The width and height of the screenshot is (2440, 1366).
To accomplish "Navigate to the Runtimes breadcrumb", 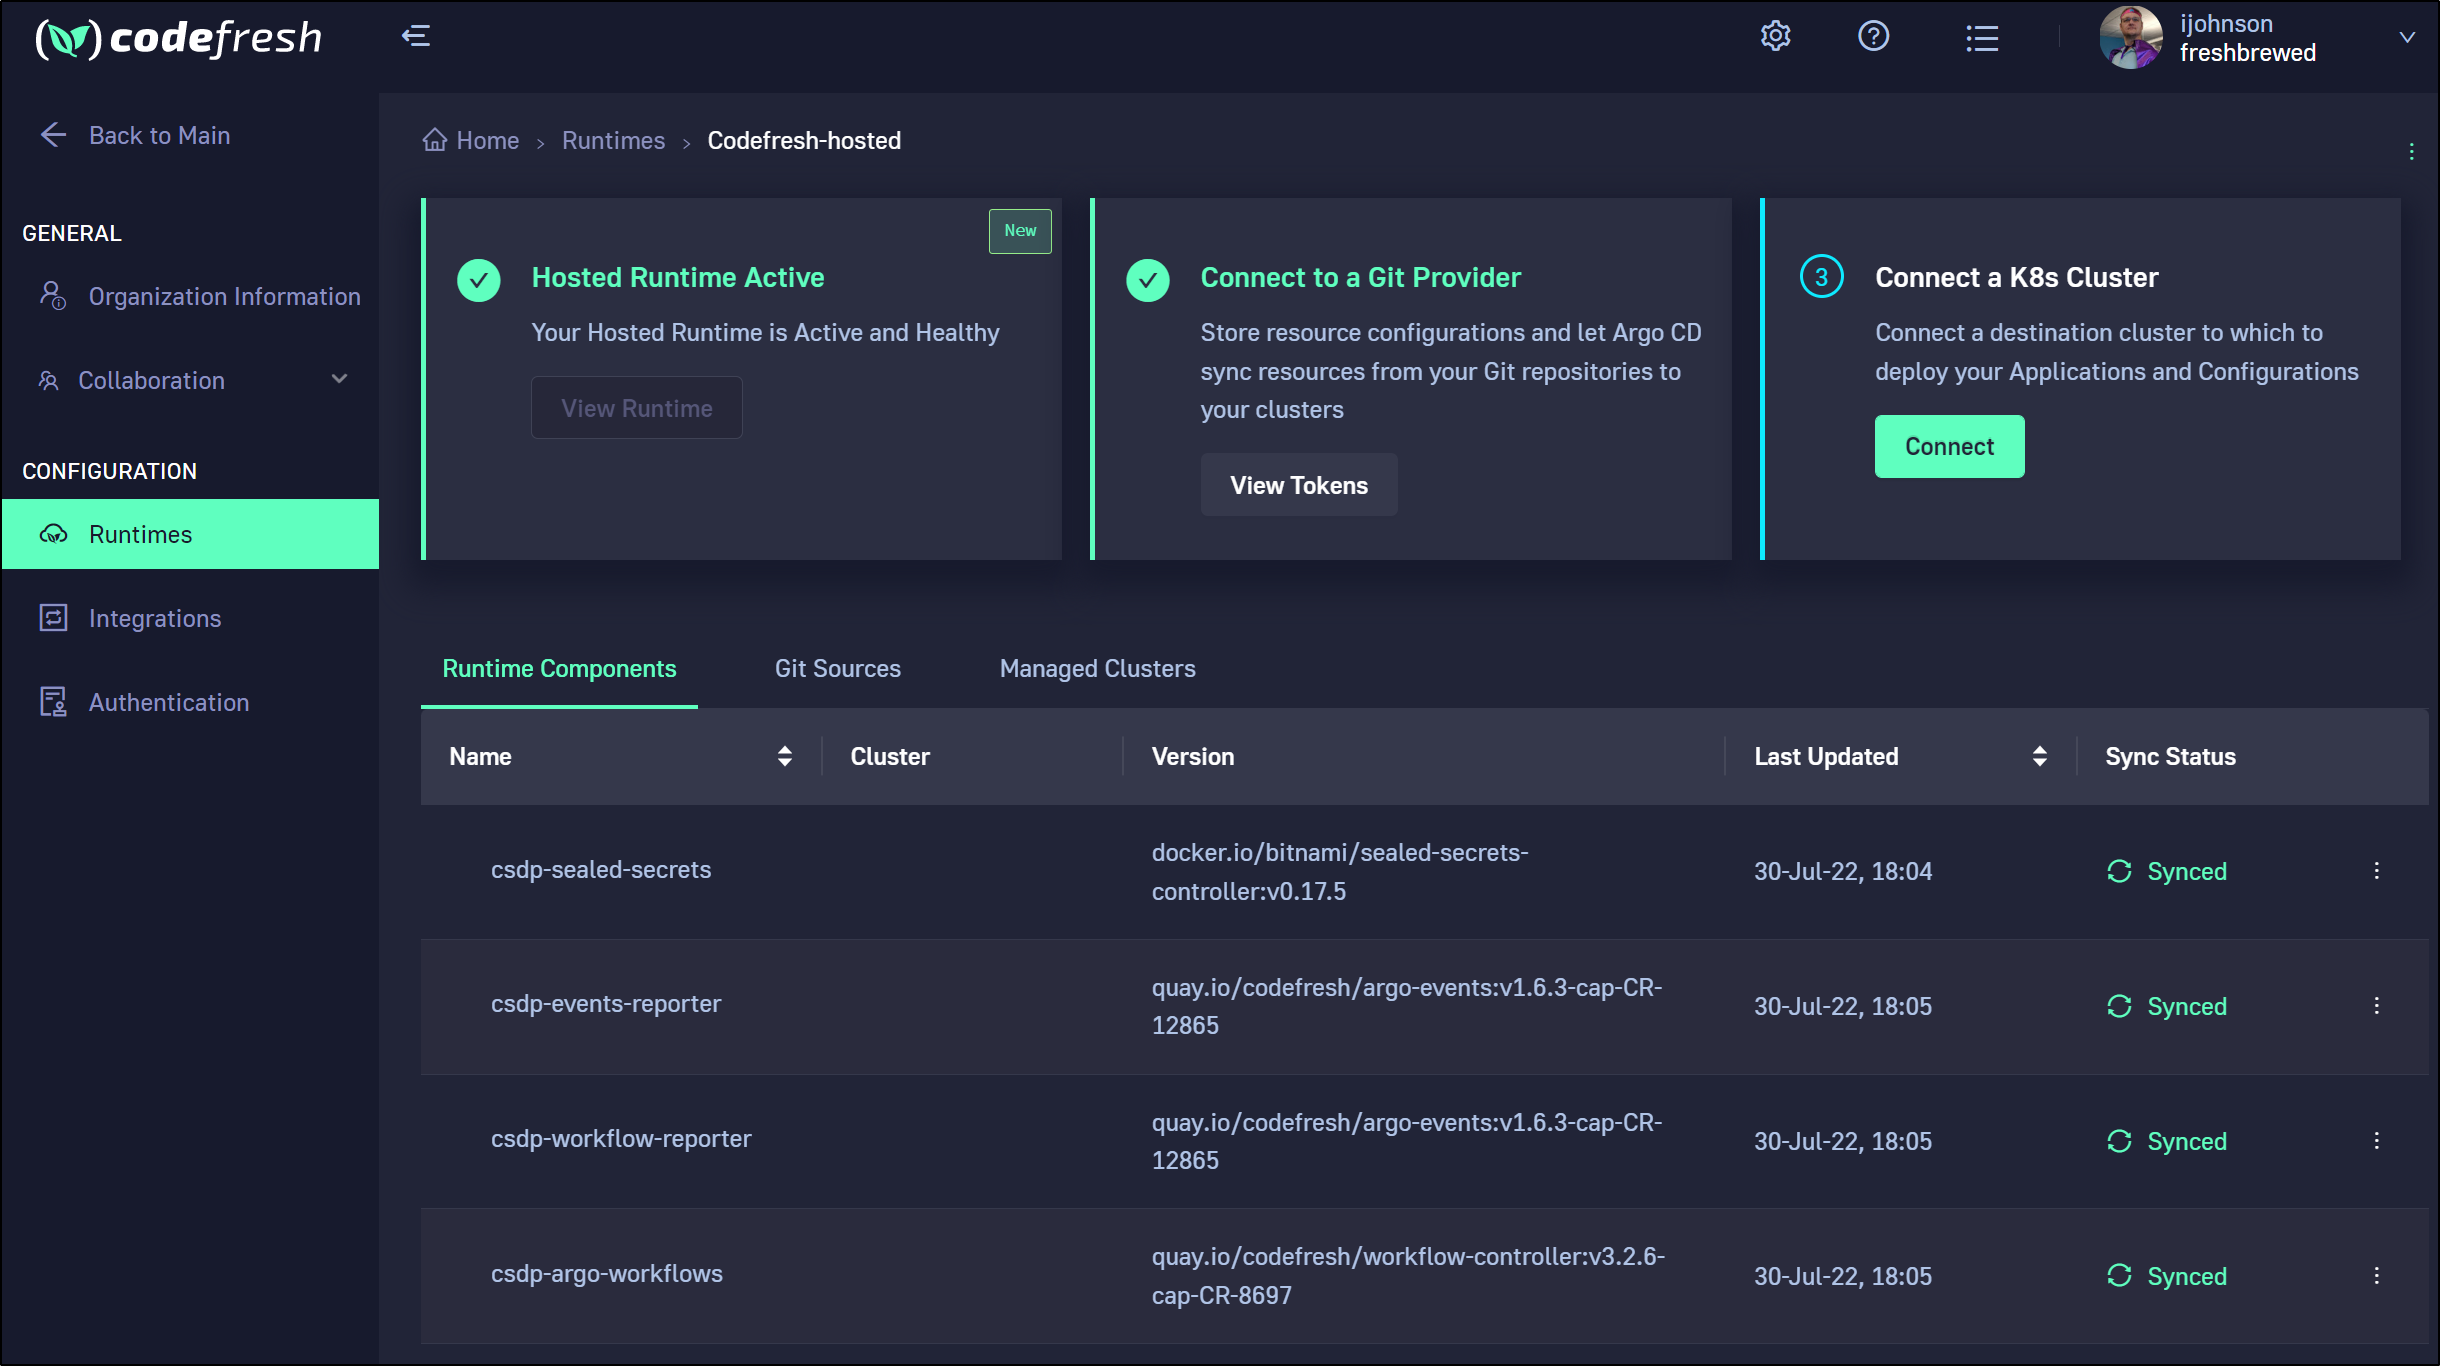I will tap(613, 141).
